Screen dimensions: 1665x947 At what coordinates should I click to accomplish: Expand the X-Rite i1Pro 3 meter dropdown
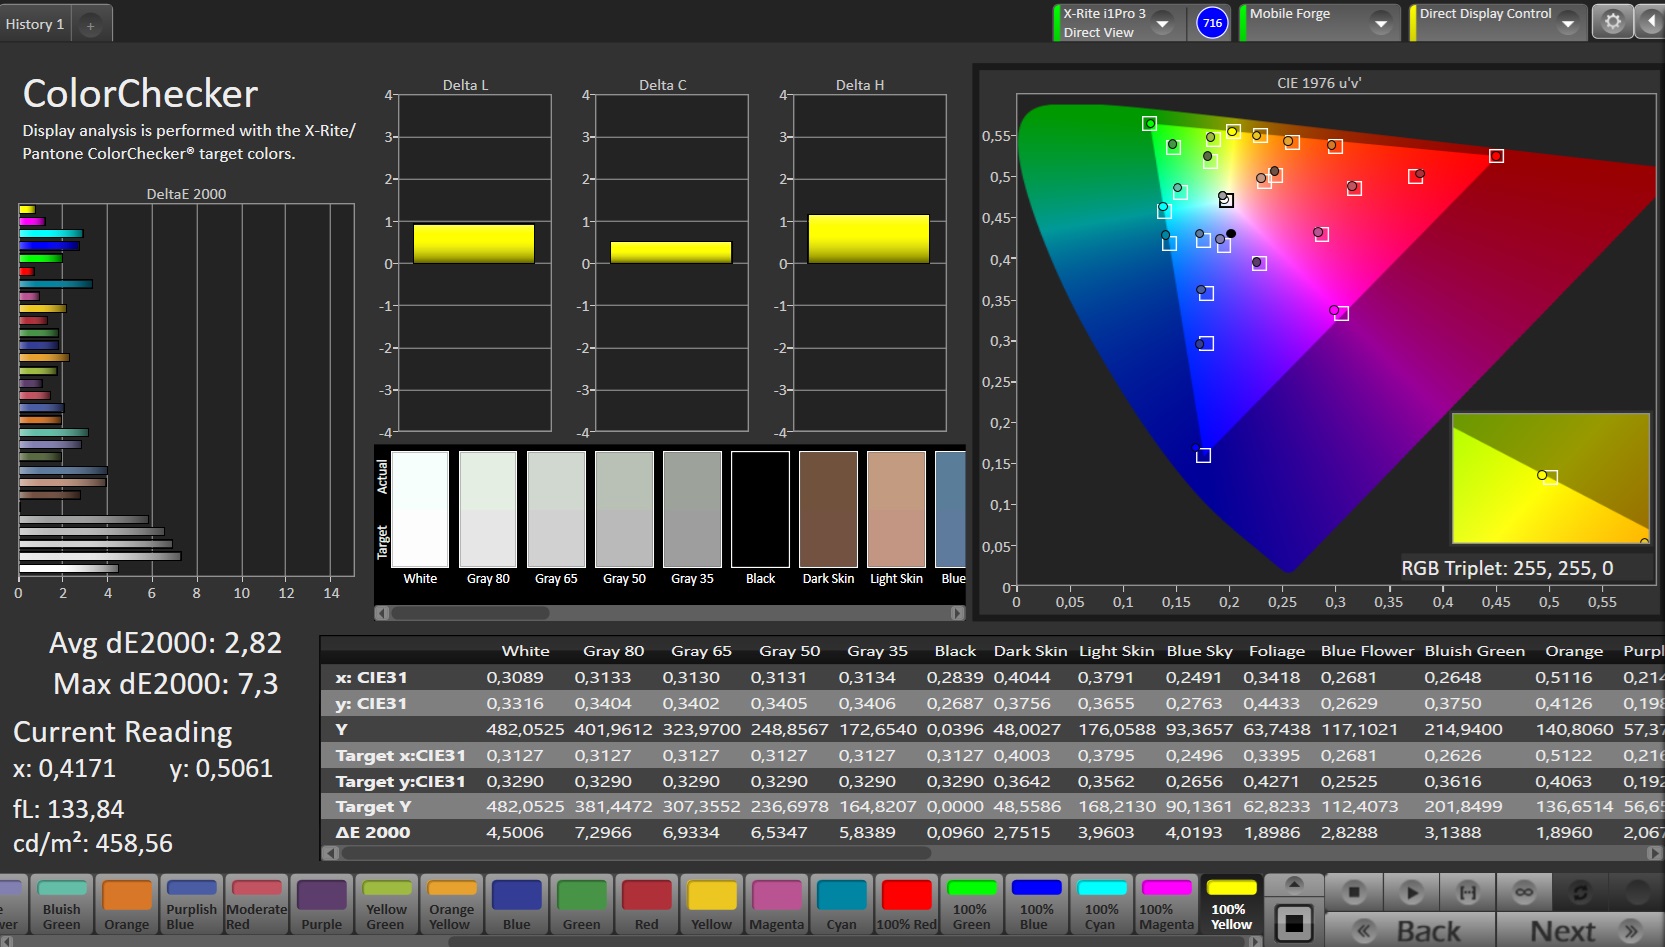pyautogui.click(x=1162, y=23)
